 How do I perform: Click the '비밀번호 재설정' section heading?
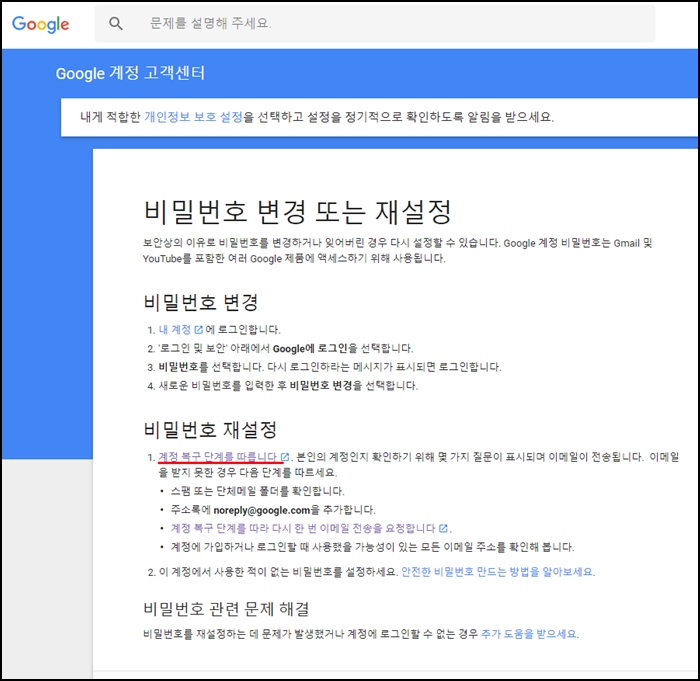coord(210,429)
